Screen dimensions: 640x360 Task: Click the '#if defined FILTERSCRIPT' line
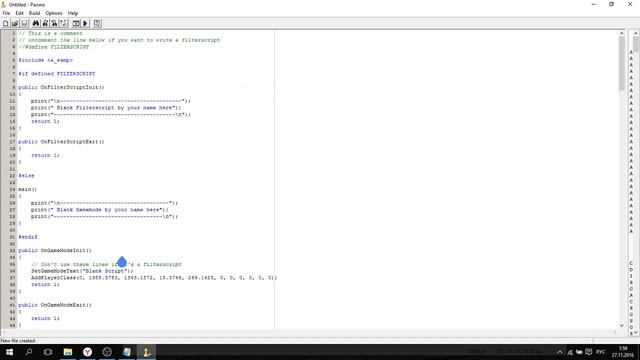[57, 73]
